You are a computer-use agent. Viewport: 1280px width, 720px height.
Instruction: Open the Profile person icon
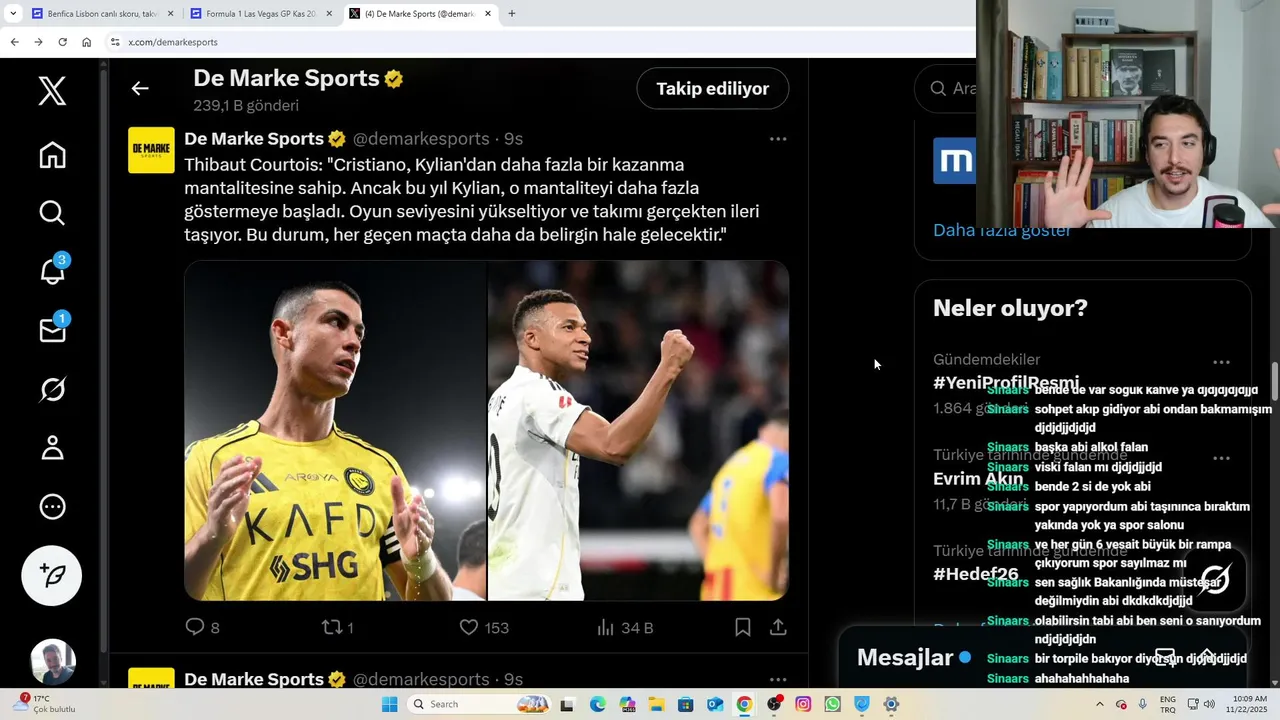(52, 448)
